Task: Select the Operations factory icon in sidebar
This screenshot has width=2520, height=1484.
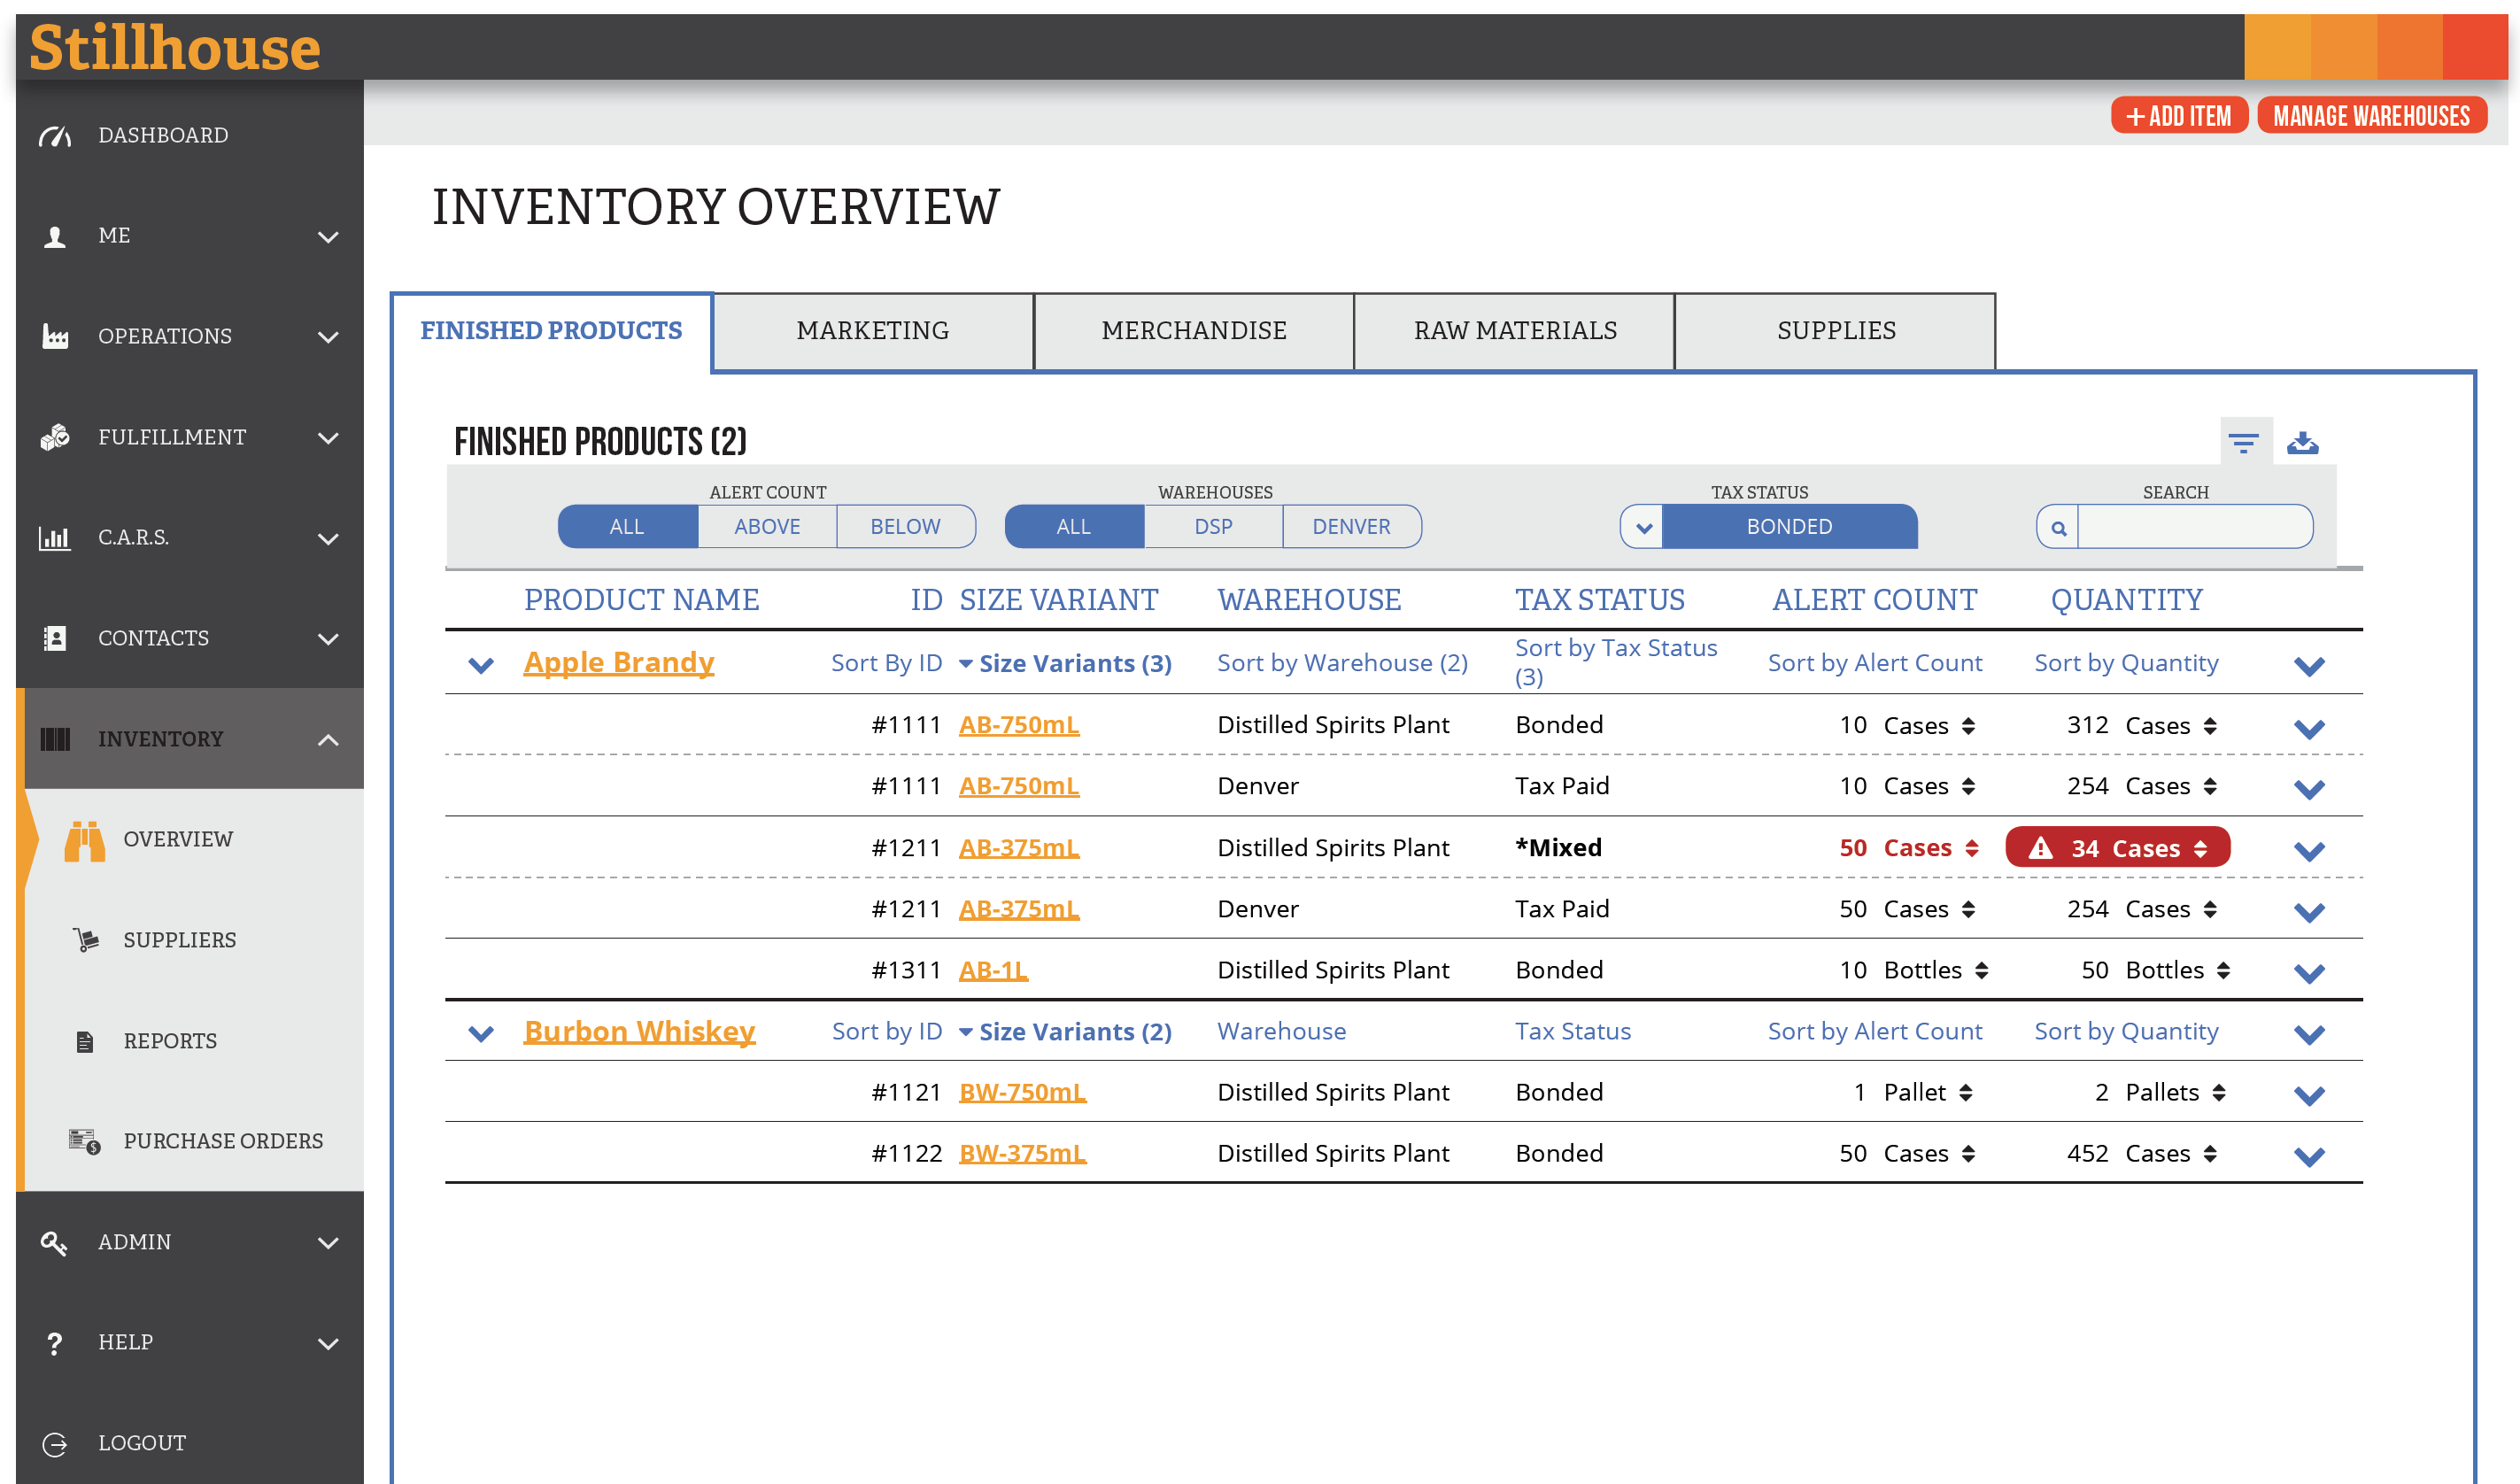Action: [55, 337]
